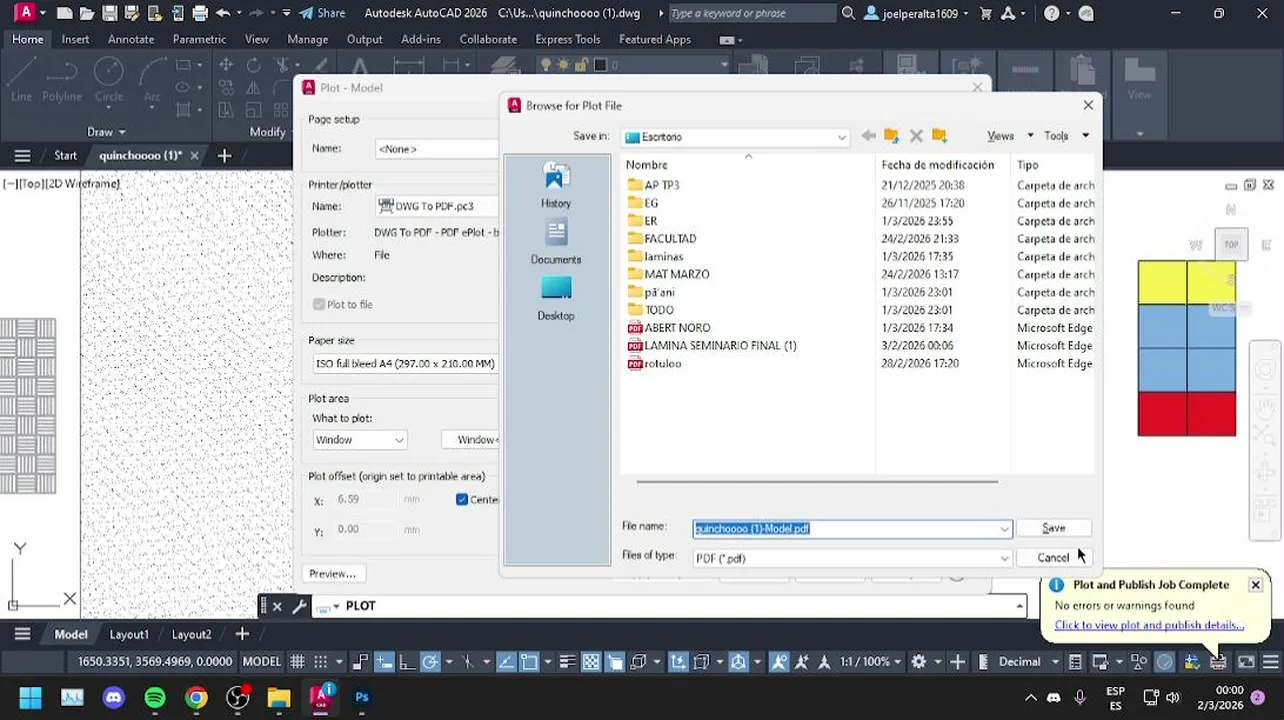Open Photoshop from the taskbar
1284x720 pixels.
362,697
